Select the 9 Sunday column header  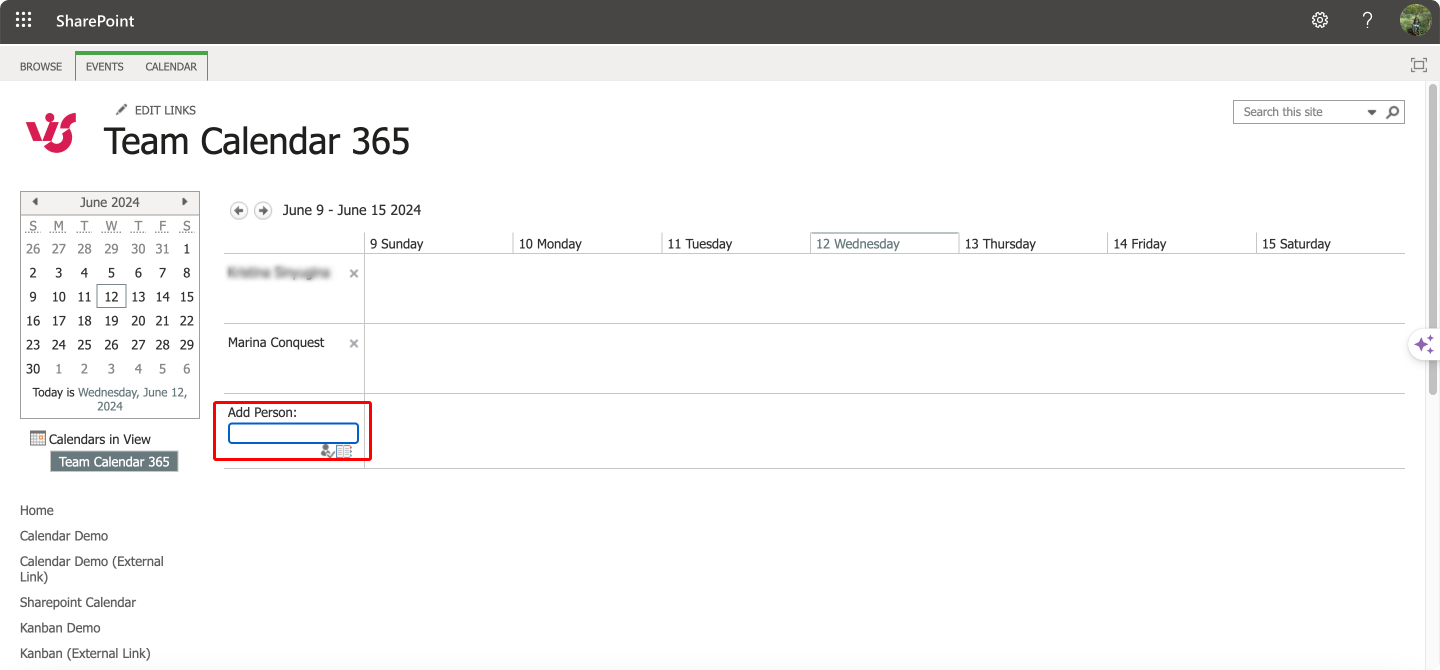tap(438, 243)
